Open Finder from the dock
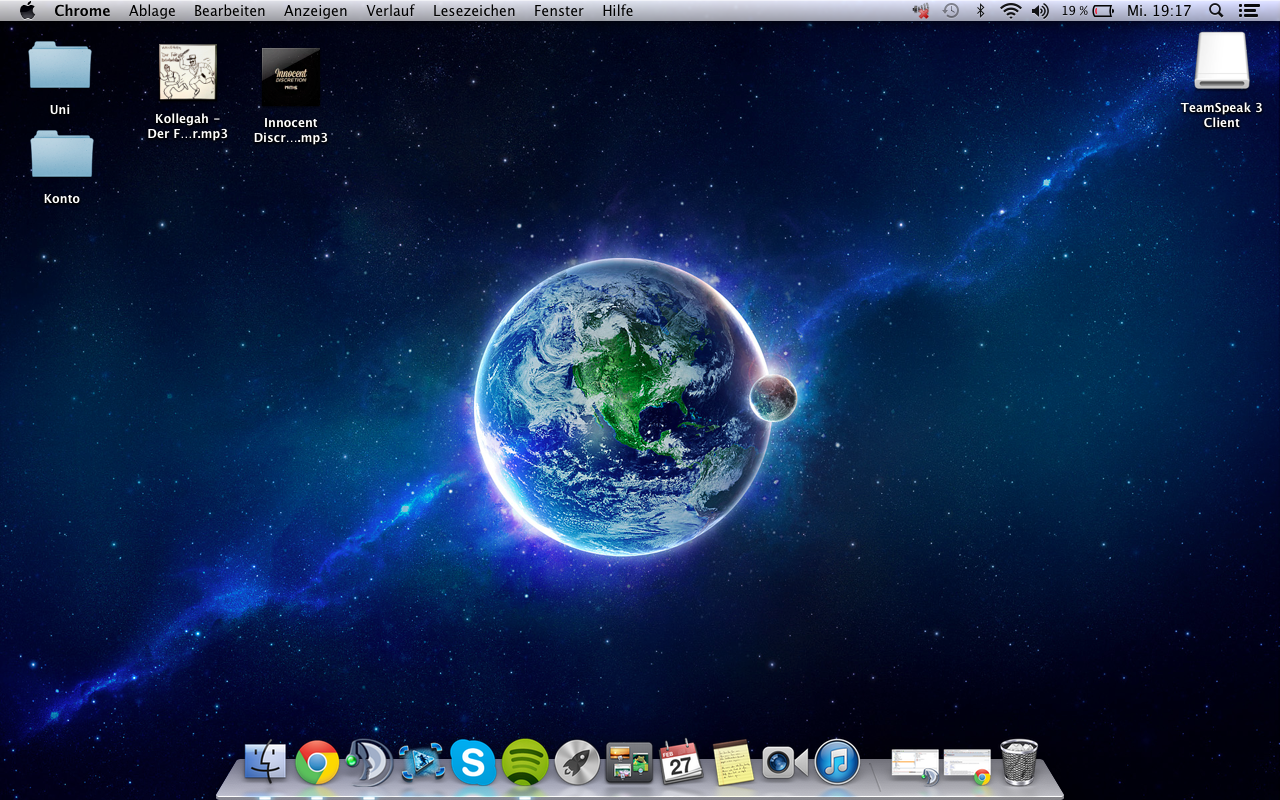 pyautogui.click(x=265, y=762)
